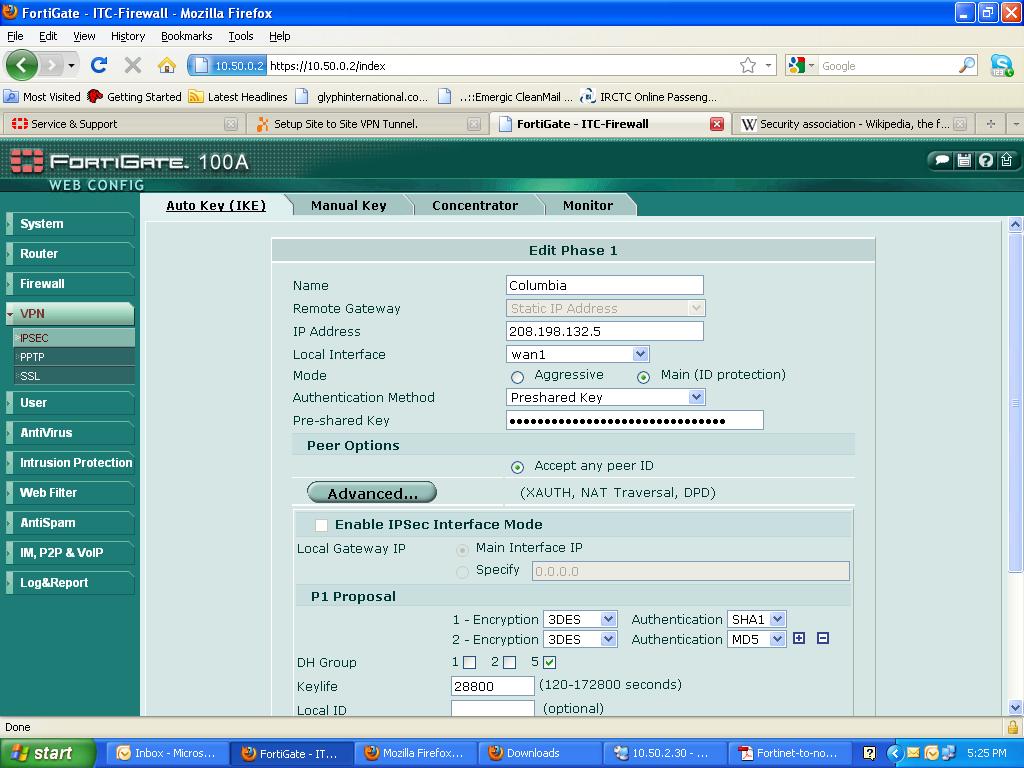The image size is (1024, 768).
Task: Click the page vertical scrollbar down arrow
Action: pyautogui.click(x=1015, y=707)
